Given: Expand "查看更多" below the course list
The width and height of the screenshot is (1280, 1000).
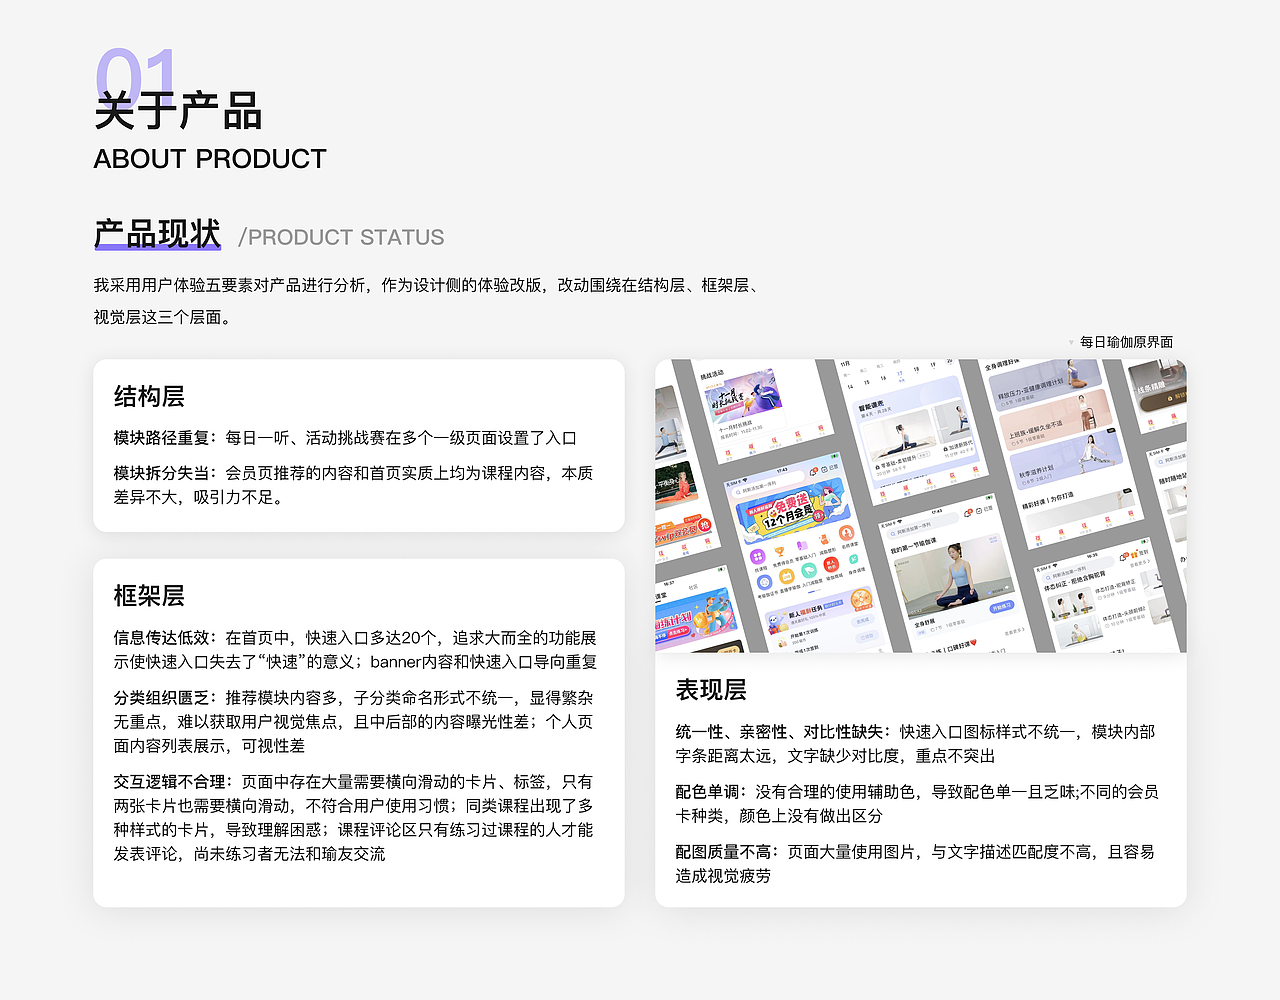Looking at the screenshot, I should 1013,632.
